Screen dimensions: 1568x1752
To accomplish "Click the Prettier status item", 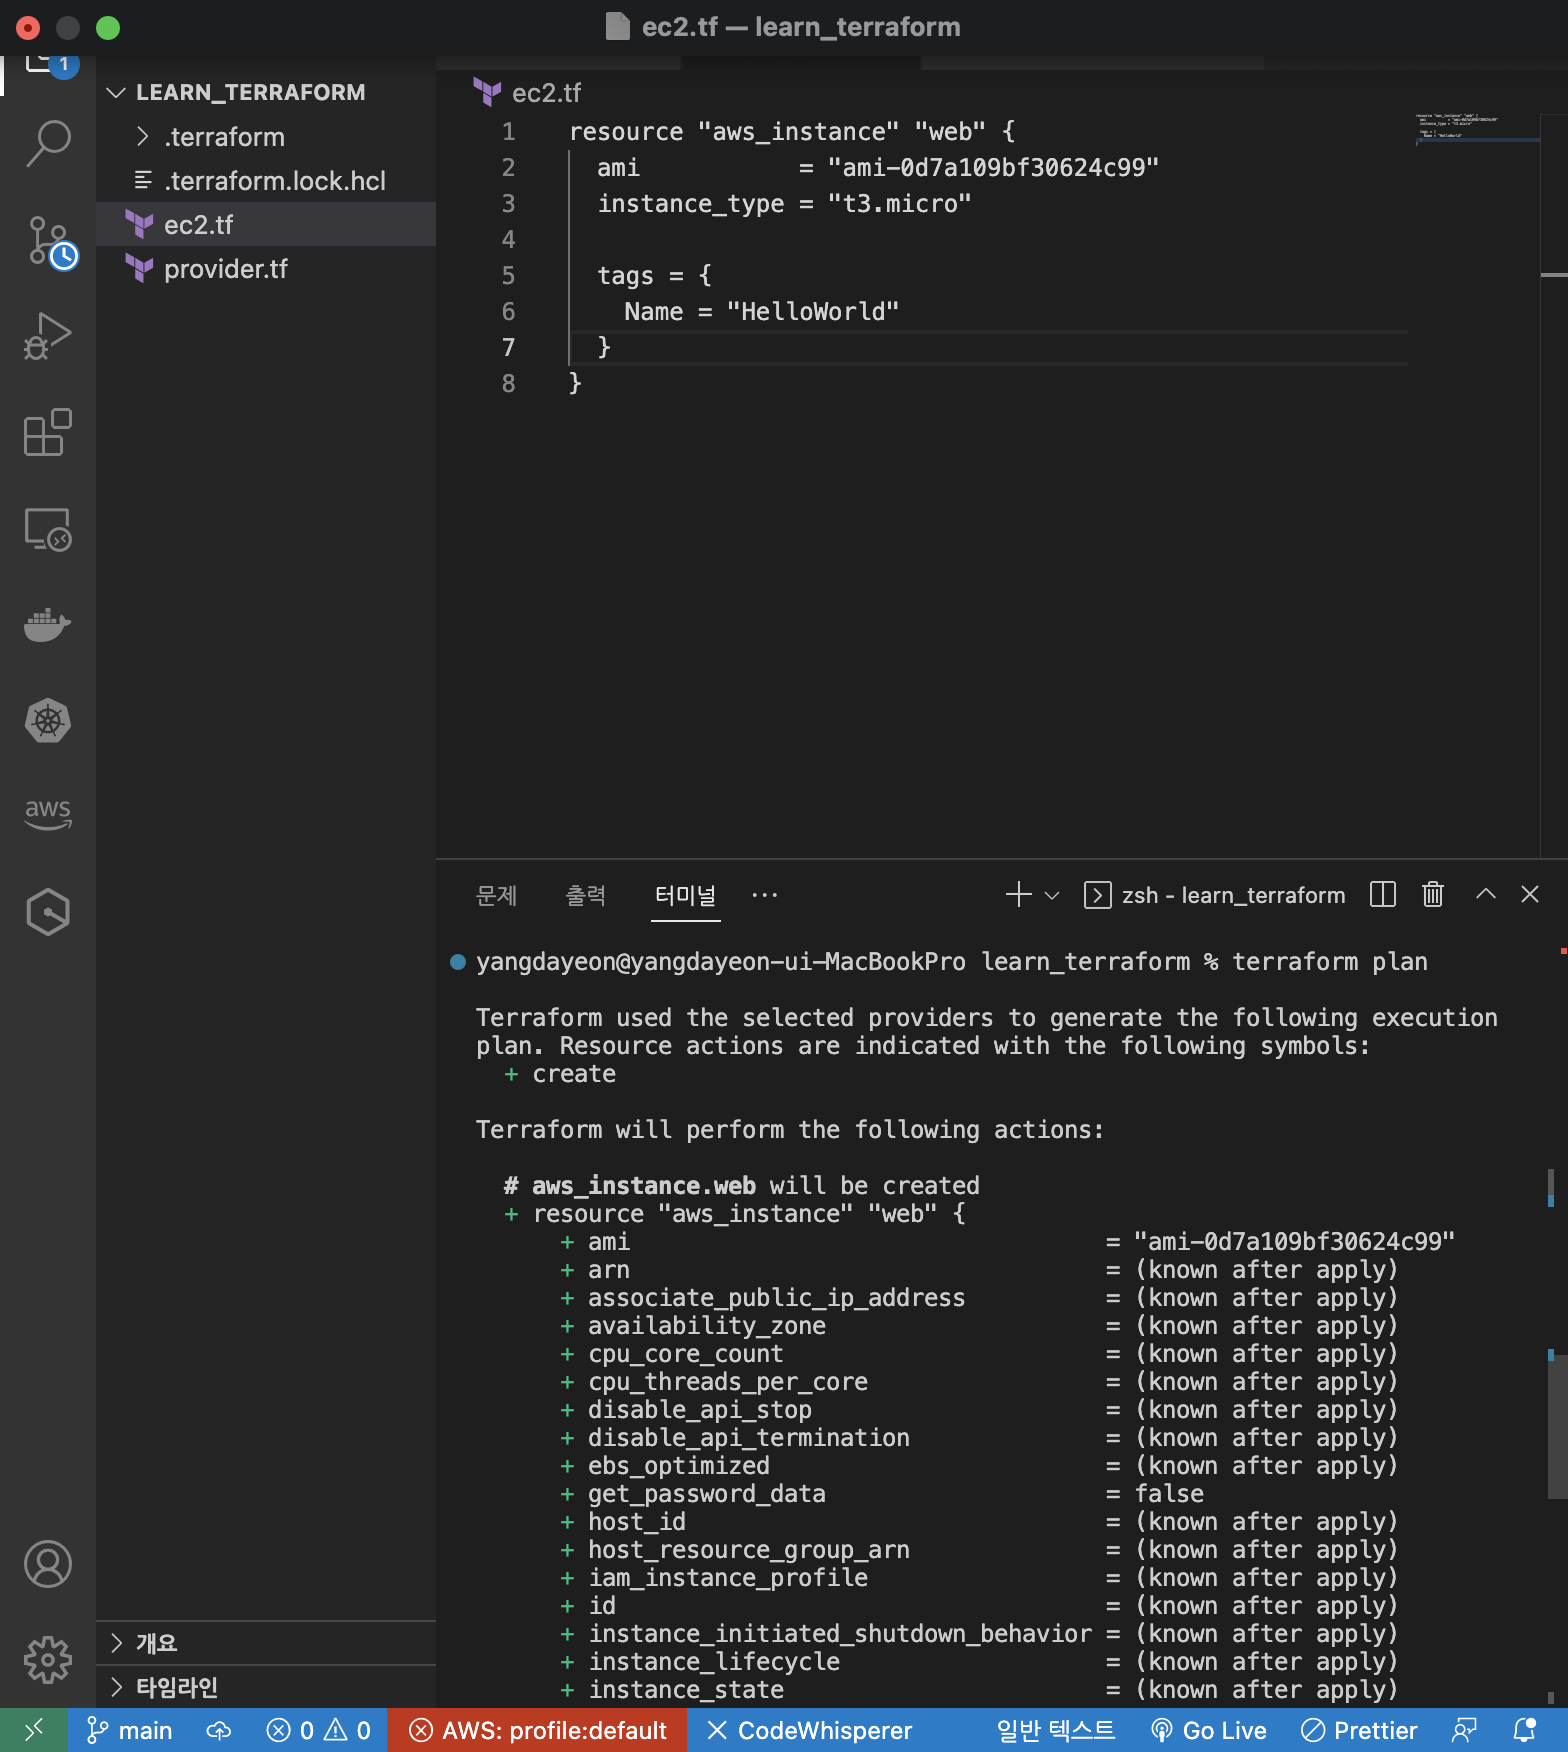I will click(1359, 1730).
